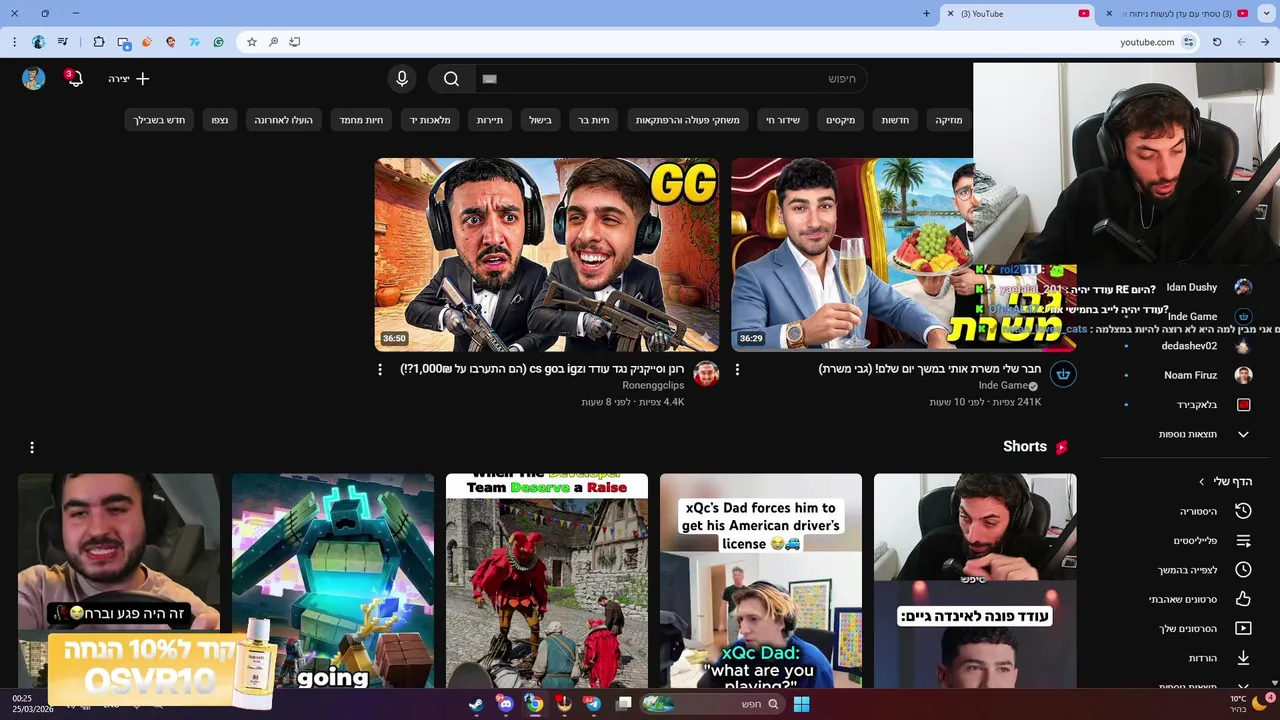
Task: Expand תוצאות נוספות under subscriptions
Action: tap(1188, 434)
